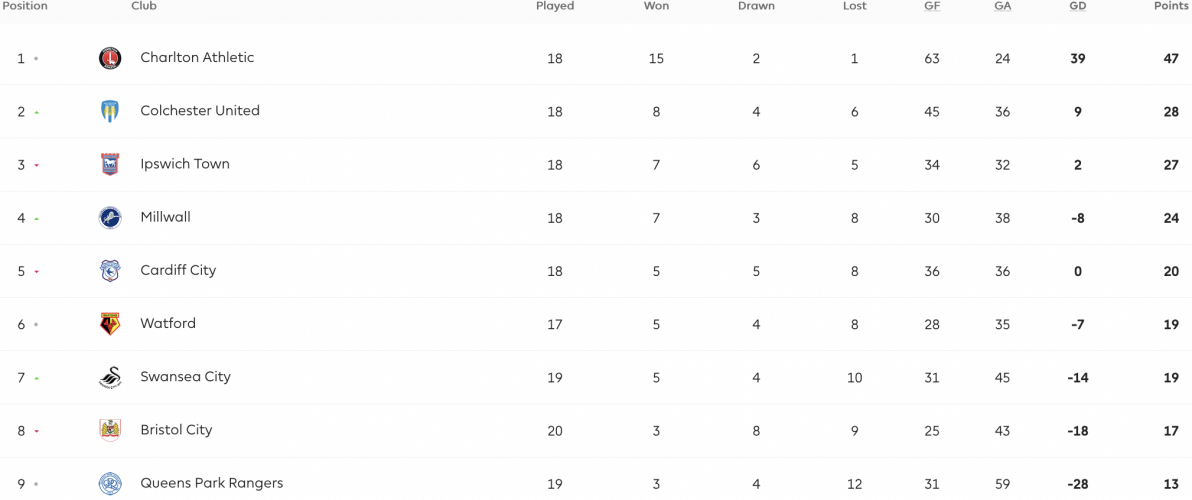This screenshot has height=500, width=1192.
Task: Select the Swansea City swan logo
Action: 110,378
